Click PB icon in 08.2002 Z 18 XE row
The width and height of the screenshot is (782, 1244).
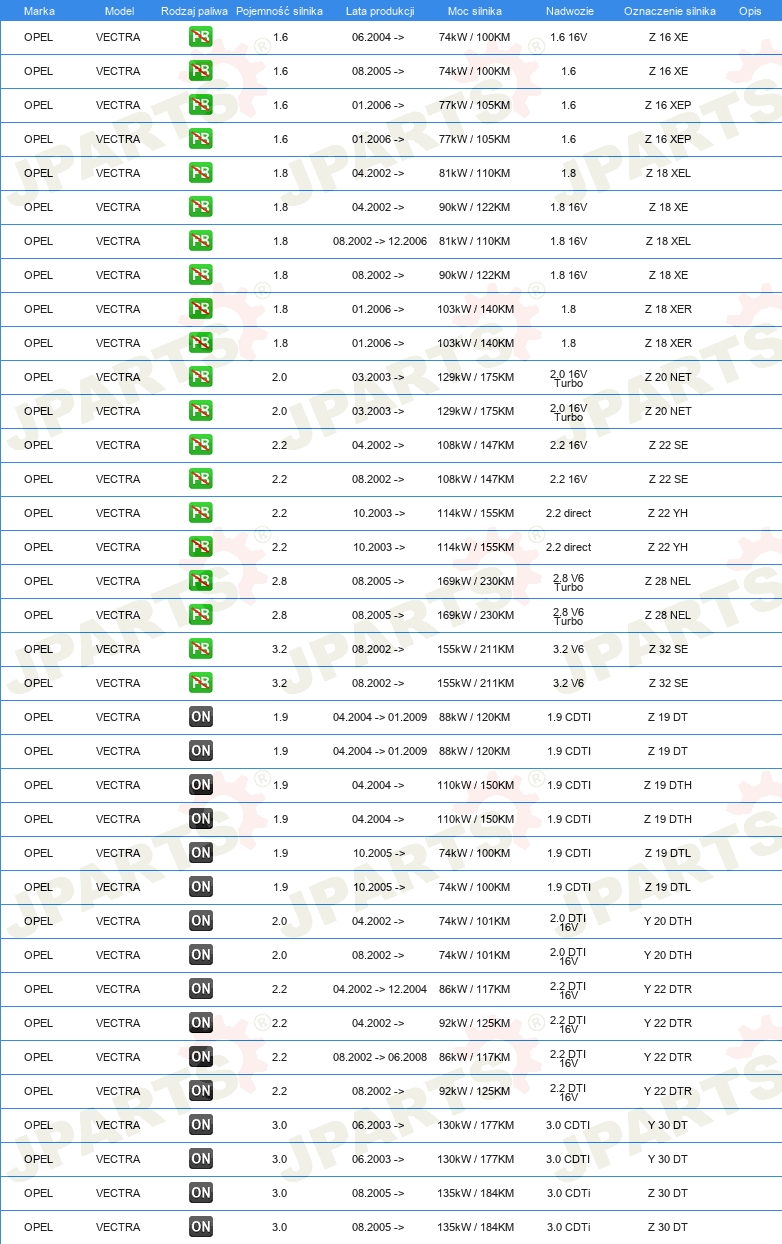(x=201, y=275)
